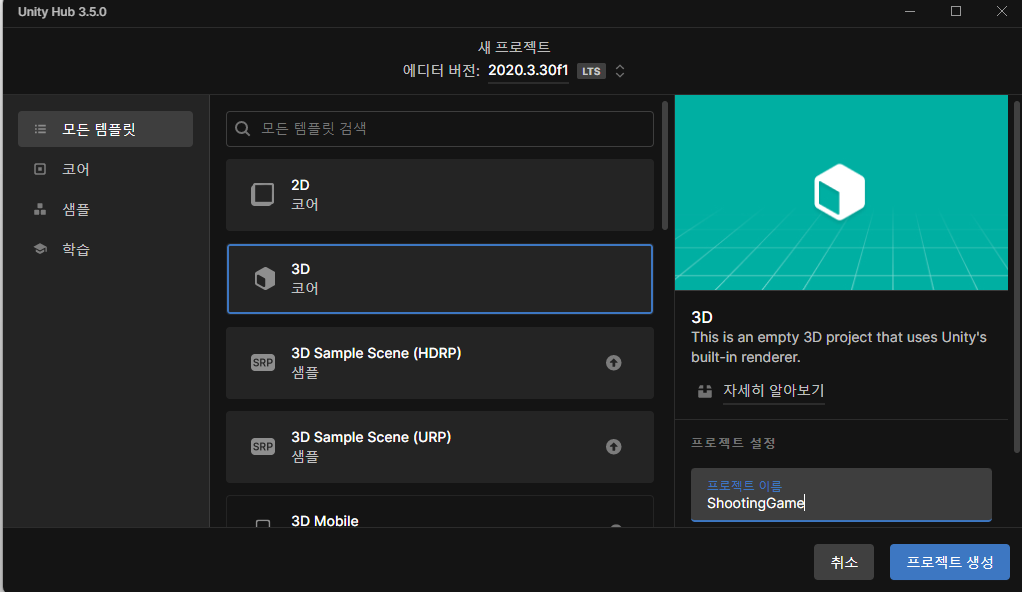This screenshot has width=1022, height=592.
Task: Download the URP sample template
Action: (613, 447)
